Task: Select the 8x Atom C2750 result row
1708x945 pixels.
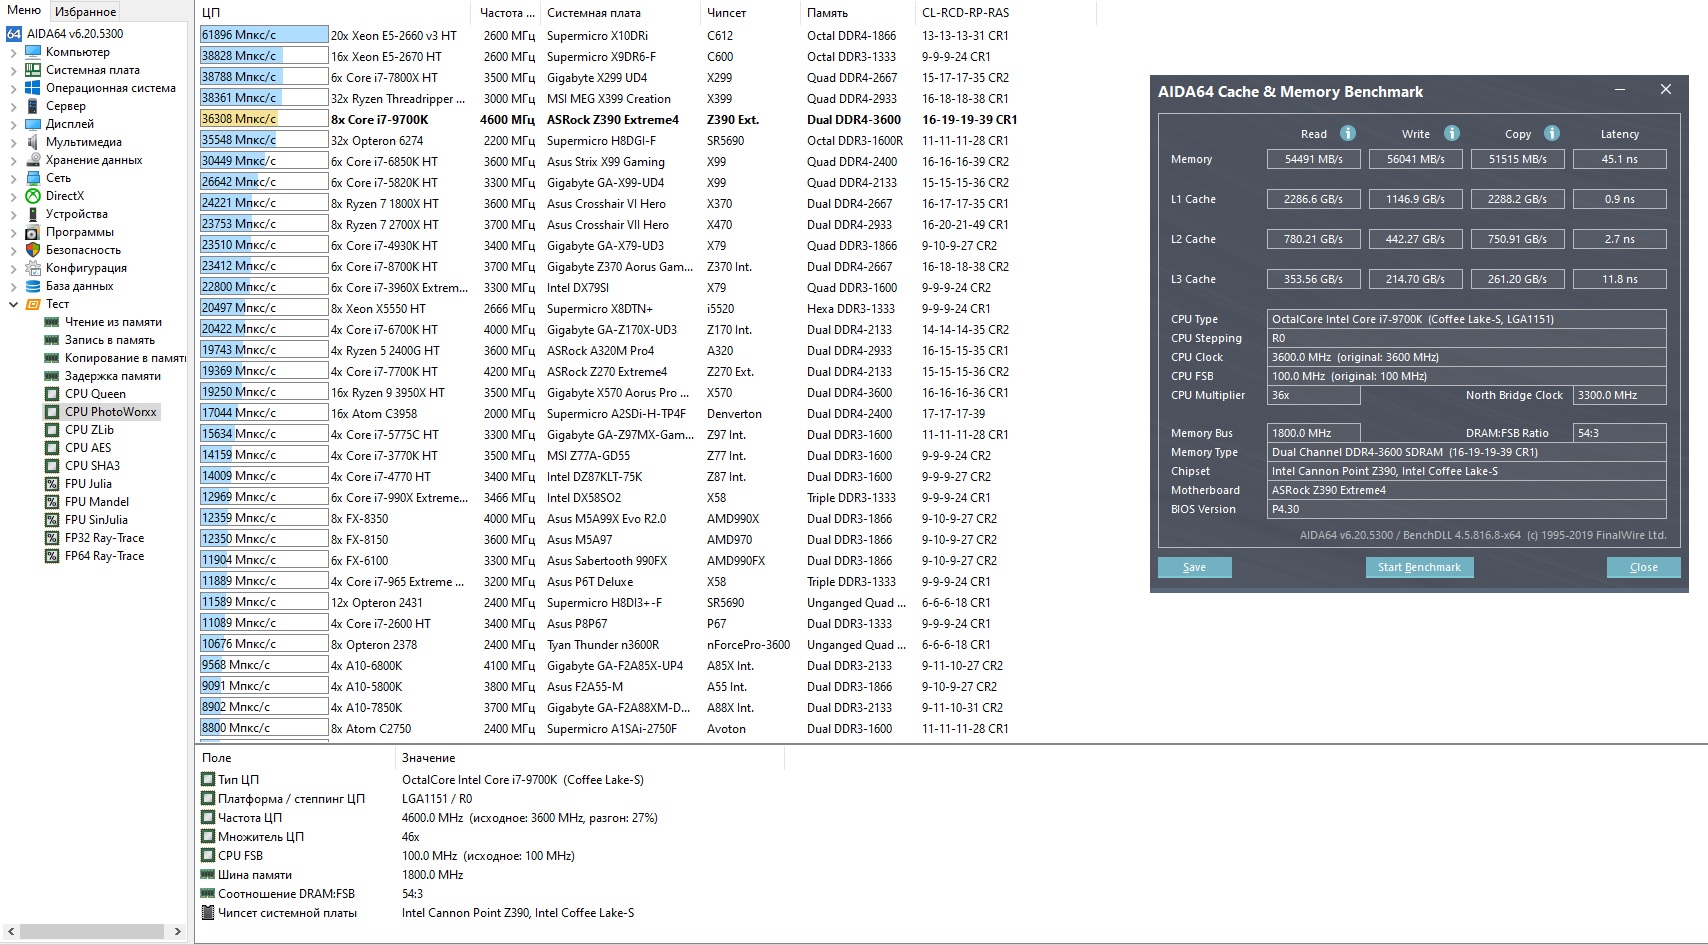Action: [605, 728]
